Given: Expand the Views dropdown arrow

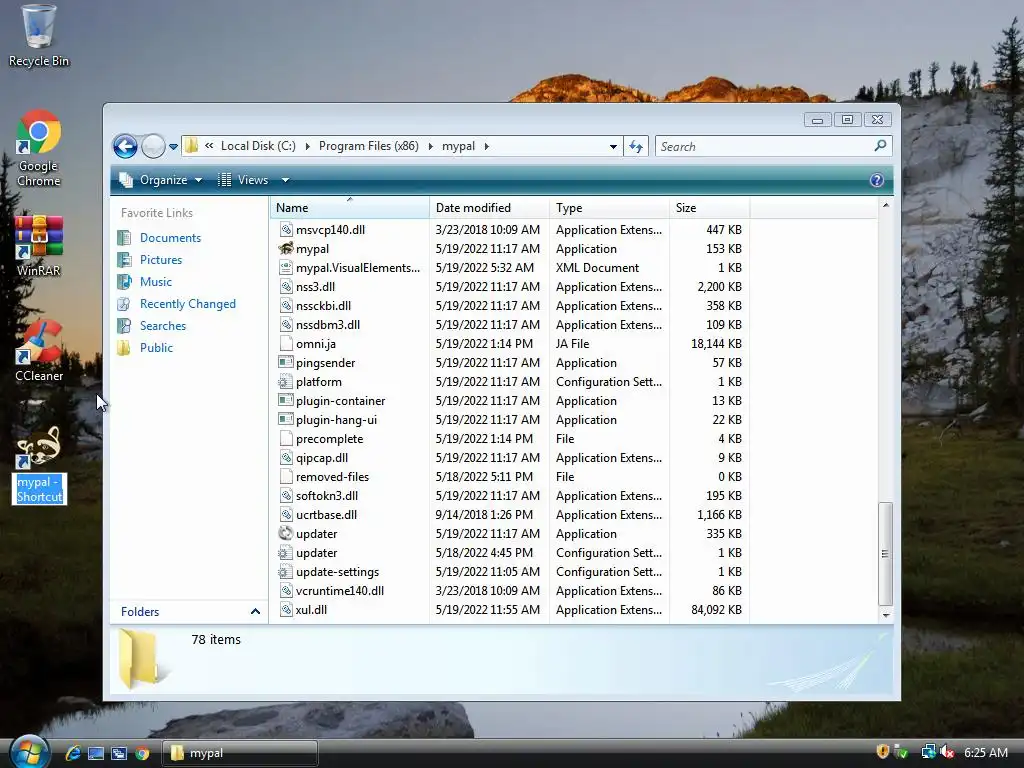Looking at the screenshot, I should 285,180.
